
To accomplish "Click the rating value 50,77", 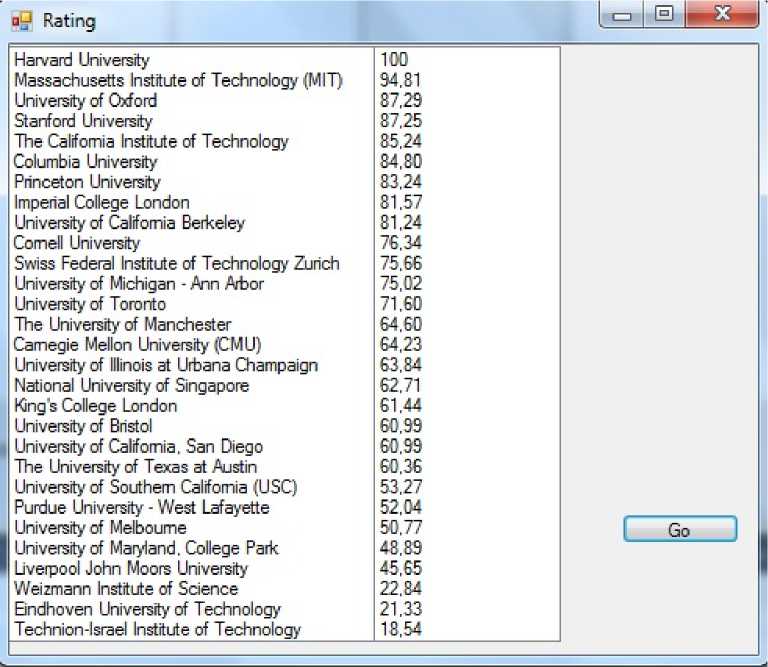I will (x=401, y=527).
